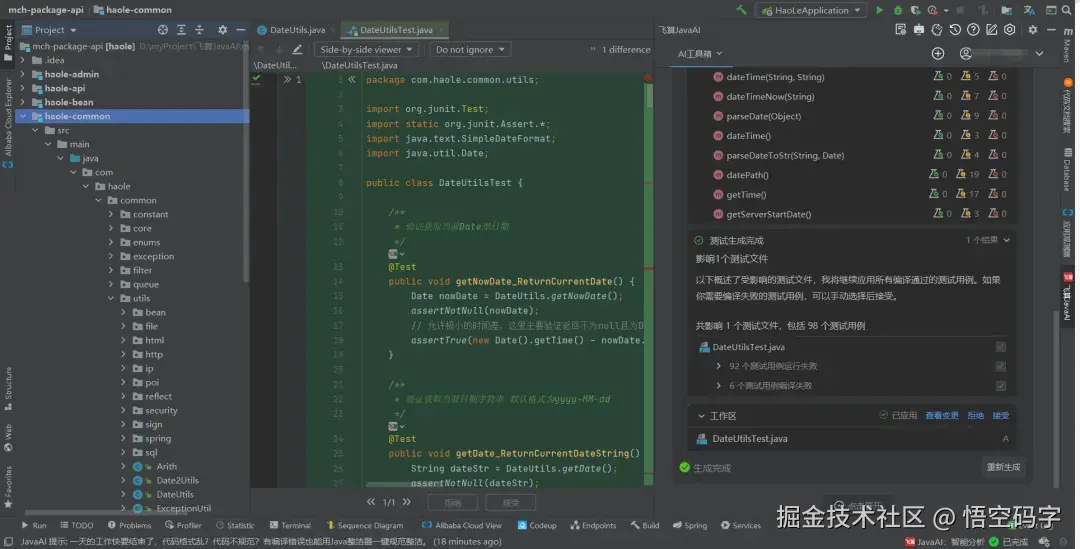This screenshot has width=1080, height=549.
Task: Expand the haole-admin module
Action: click(x=23, y=74)
